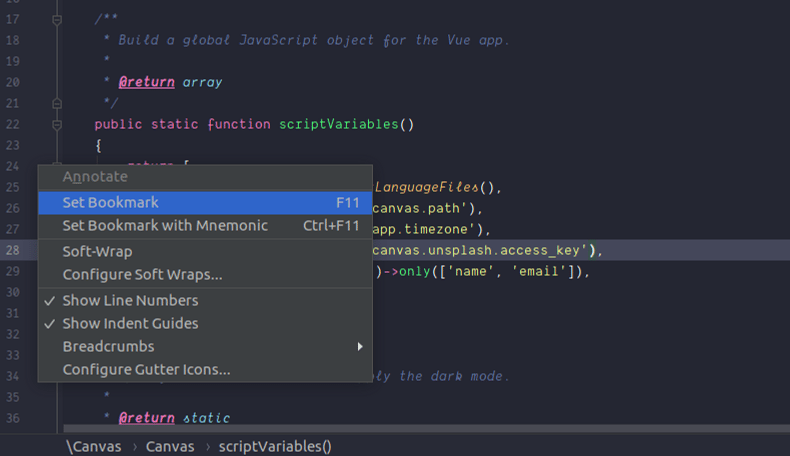Click the fold end marker at line 21
The width and height of the screenshot is (790, 456).
pyautogui.click(x=57, y=103)
